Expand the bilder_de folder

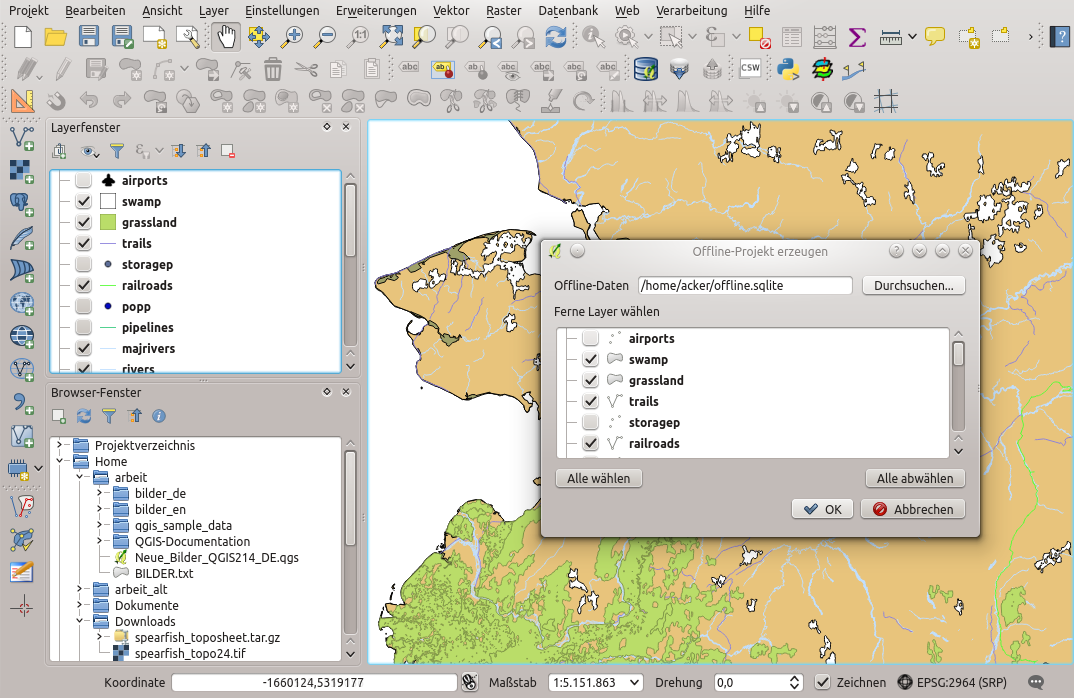coord(99,494)
